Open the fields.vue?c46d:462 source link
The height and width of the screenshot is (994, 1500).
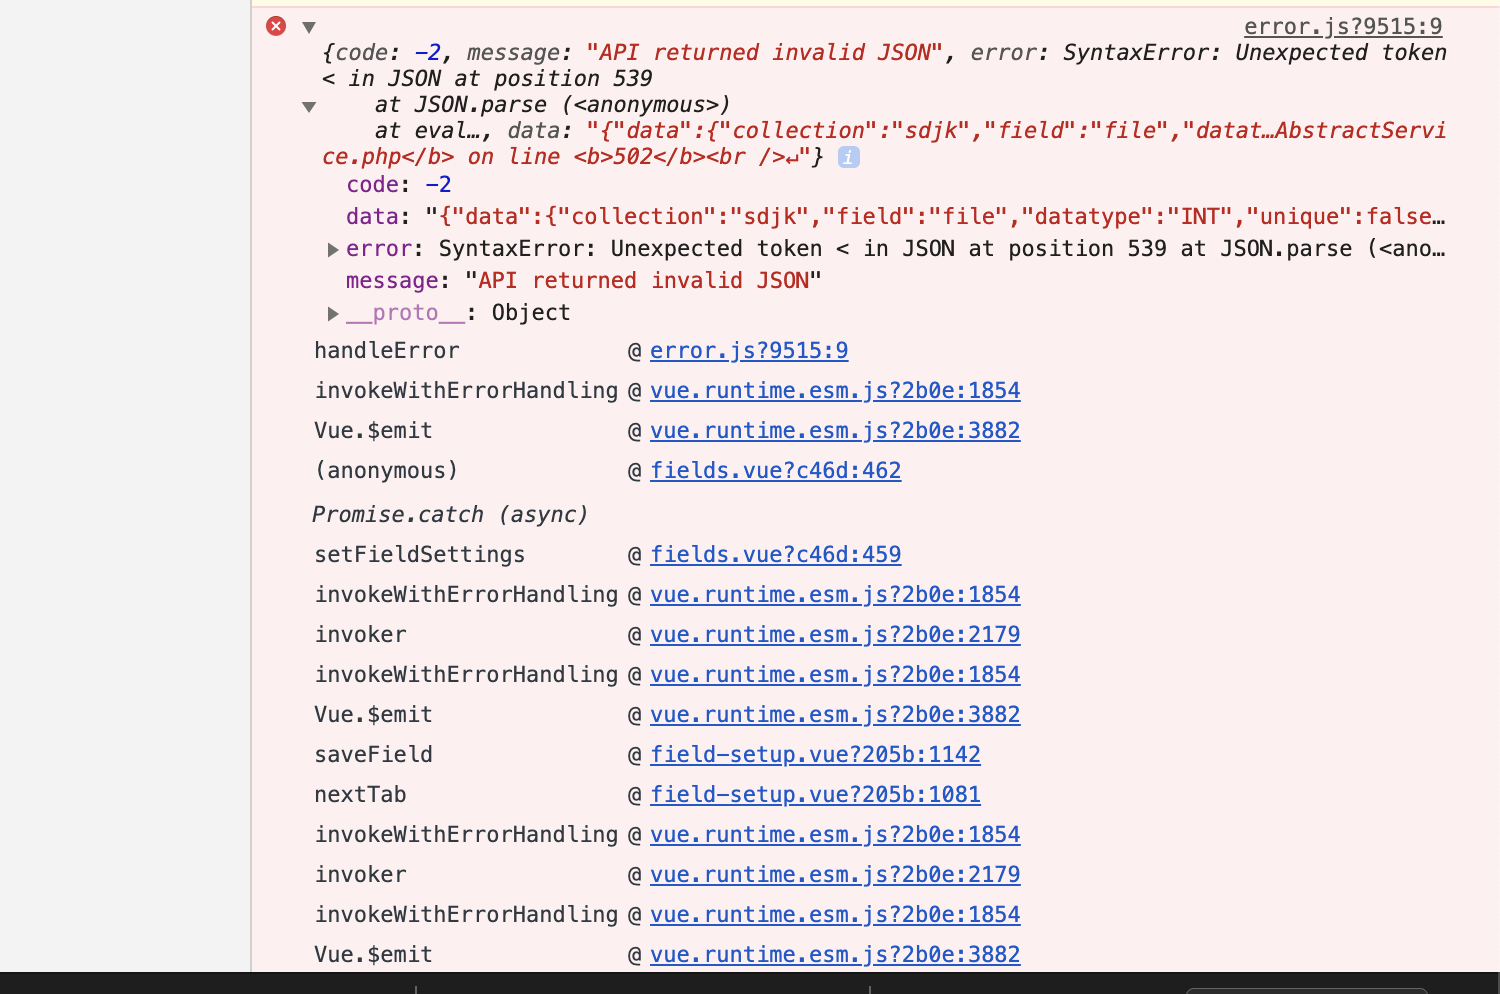coord(776,470)
